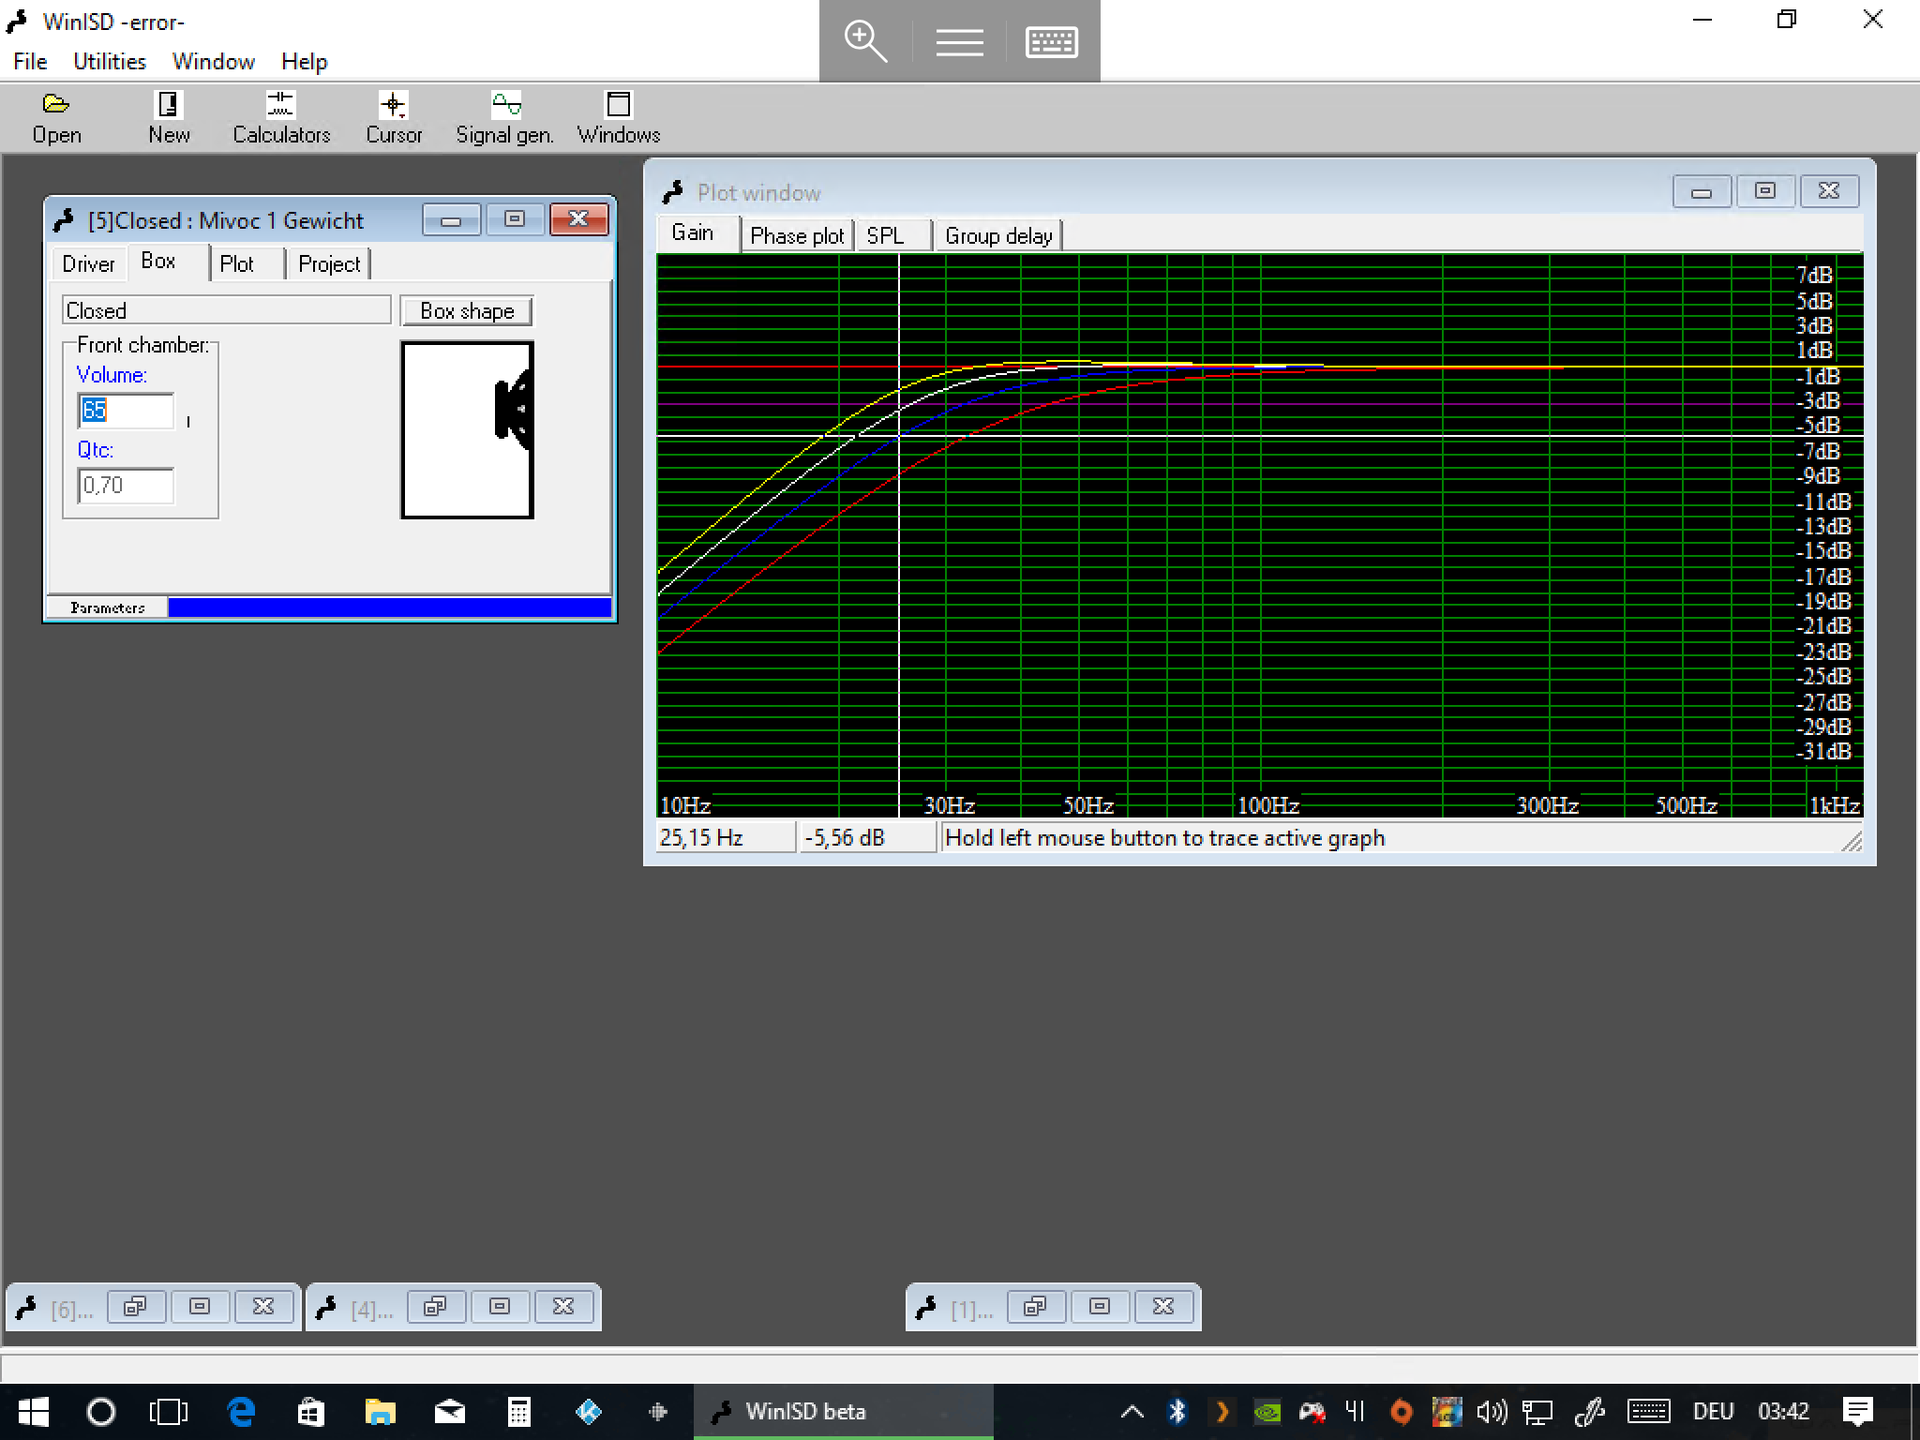This screenshot has width=1920, height=1440.
Task: Create a new project with New icon
Action: 169,118
